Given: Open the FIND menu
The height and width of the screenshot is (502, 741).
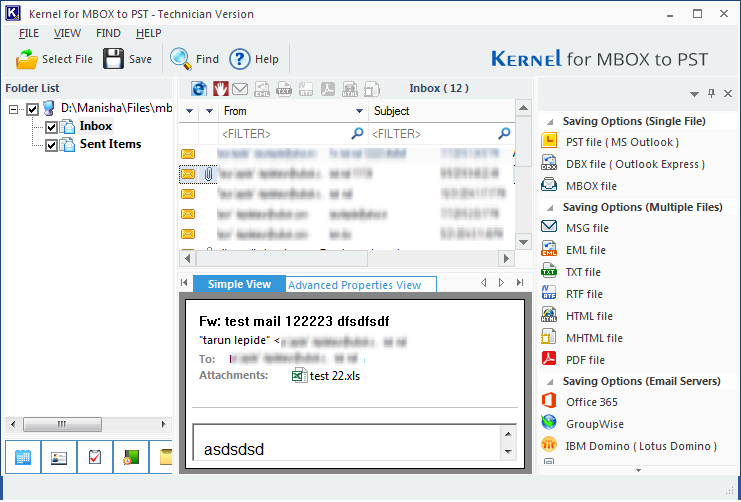Looking at the screenshot, I should (108, 34).
